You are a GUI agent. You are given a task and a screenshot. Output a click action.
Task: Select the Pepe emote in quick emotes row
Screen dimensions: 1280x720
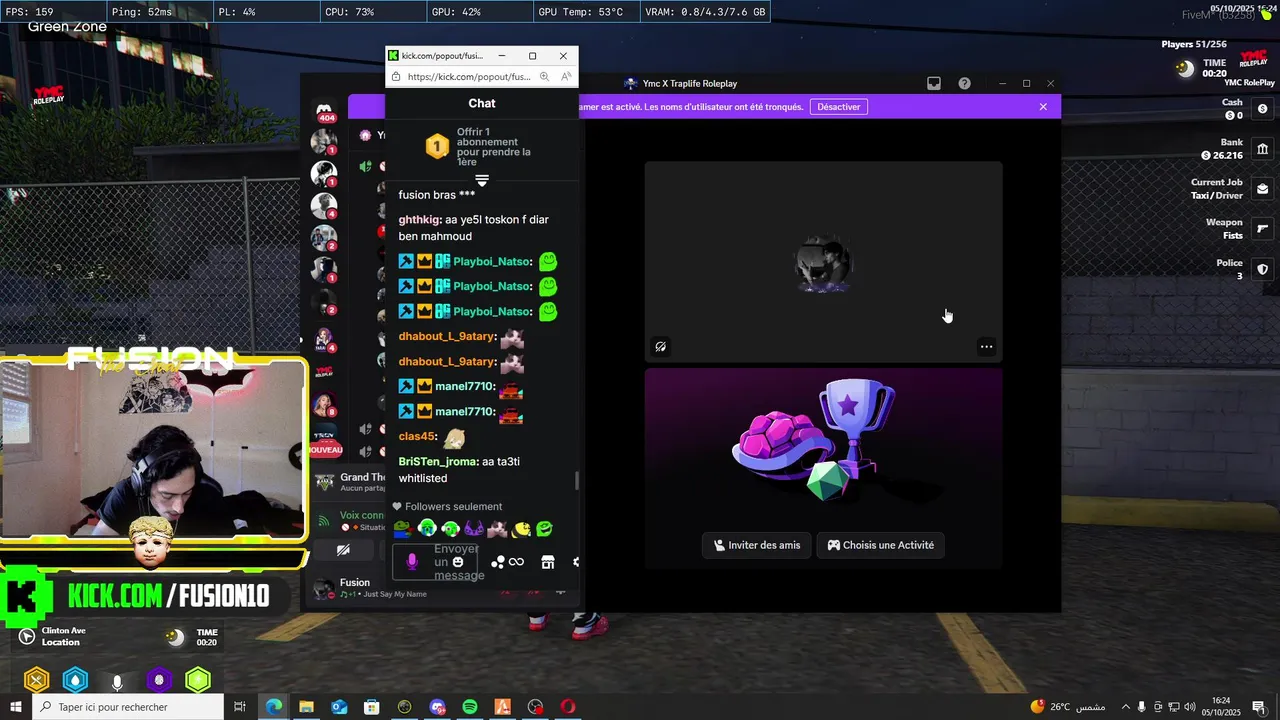pyautogui.click(x=402, y=529)
